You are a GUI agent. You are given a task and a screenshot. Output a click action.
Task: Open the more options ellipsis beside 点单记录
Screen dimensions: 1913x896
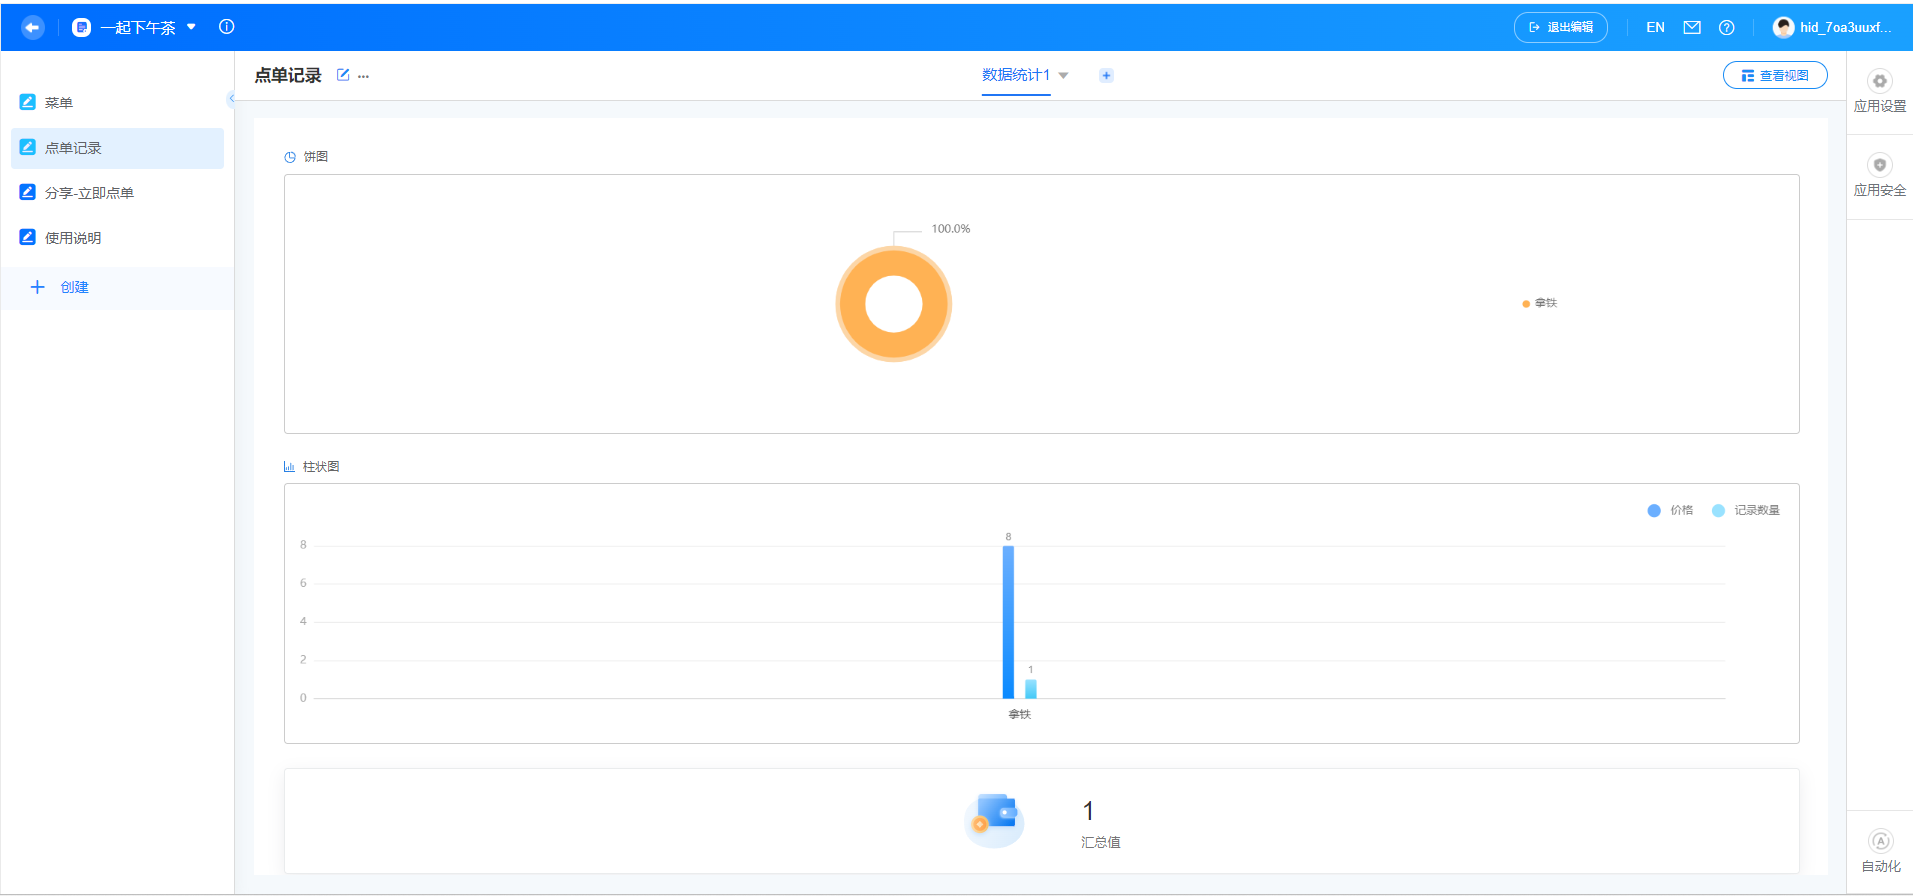coord(364,76)
